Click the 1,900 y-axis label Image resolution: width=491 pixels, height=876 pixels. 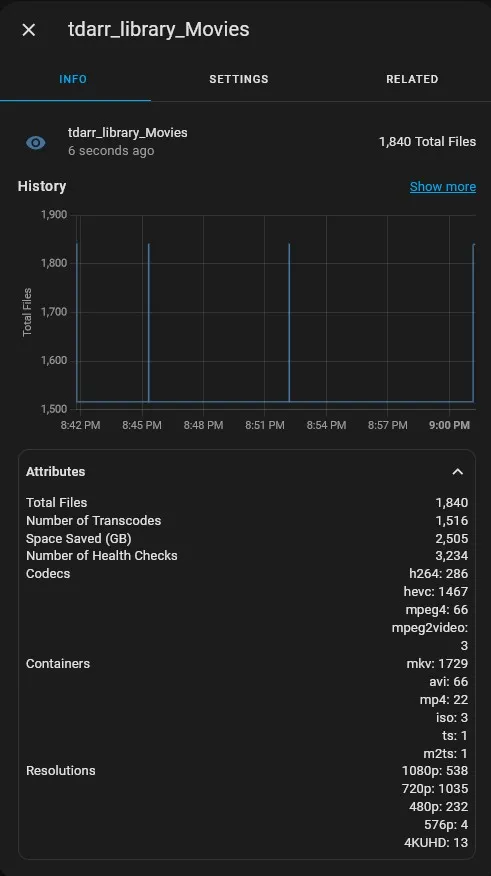[54, 215]
